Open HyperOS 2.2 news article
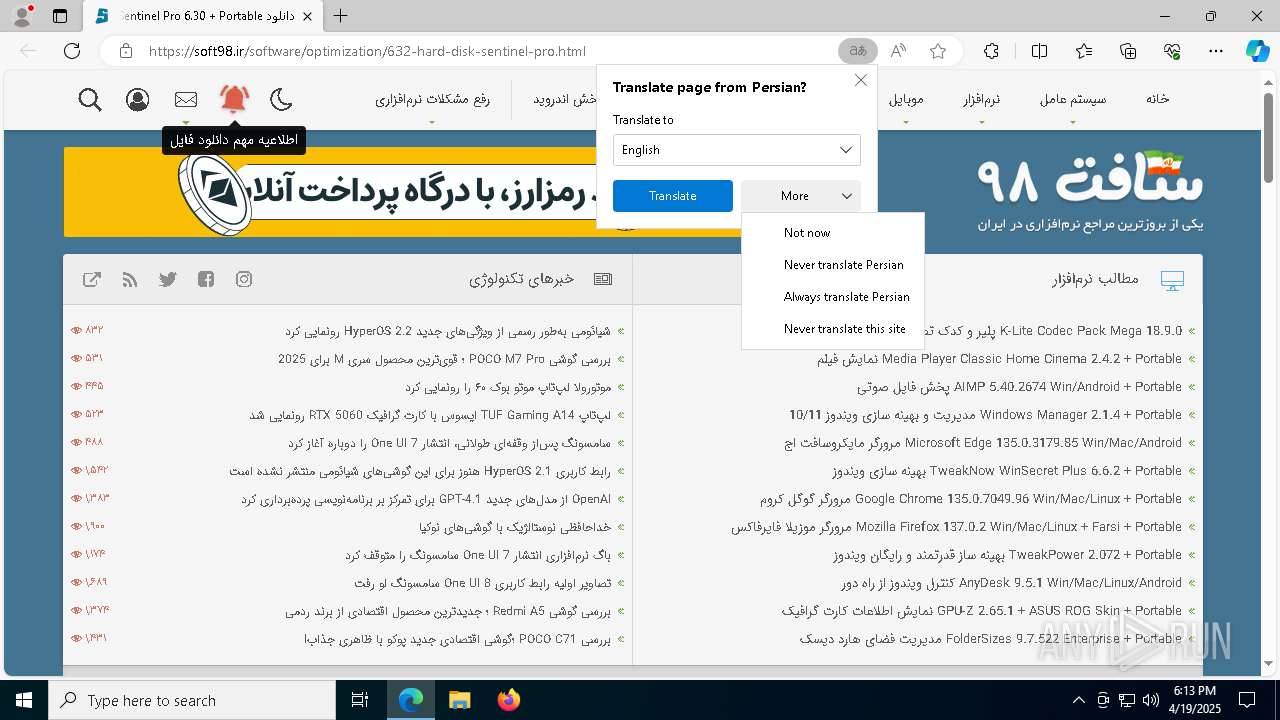 (x=447, y=330)
